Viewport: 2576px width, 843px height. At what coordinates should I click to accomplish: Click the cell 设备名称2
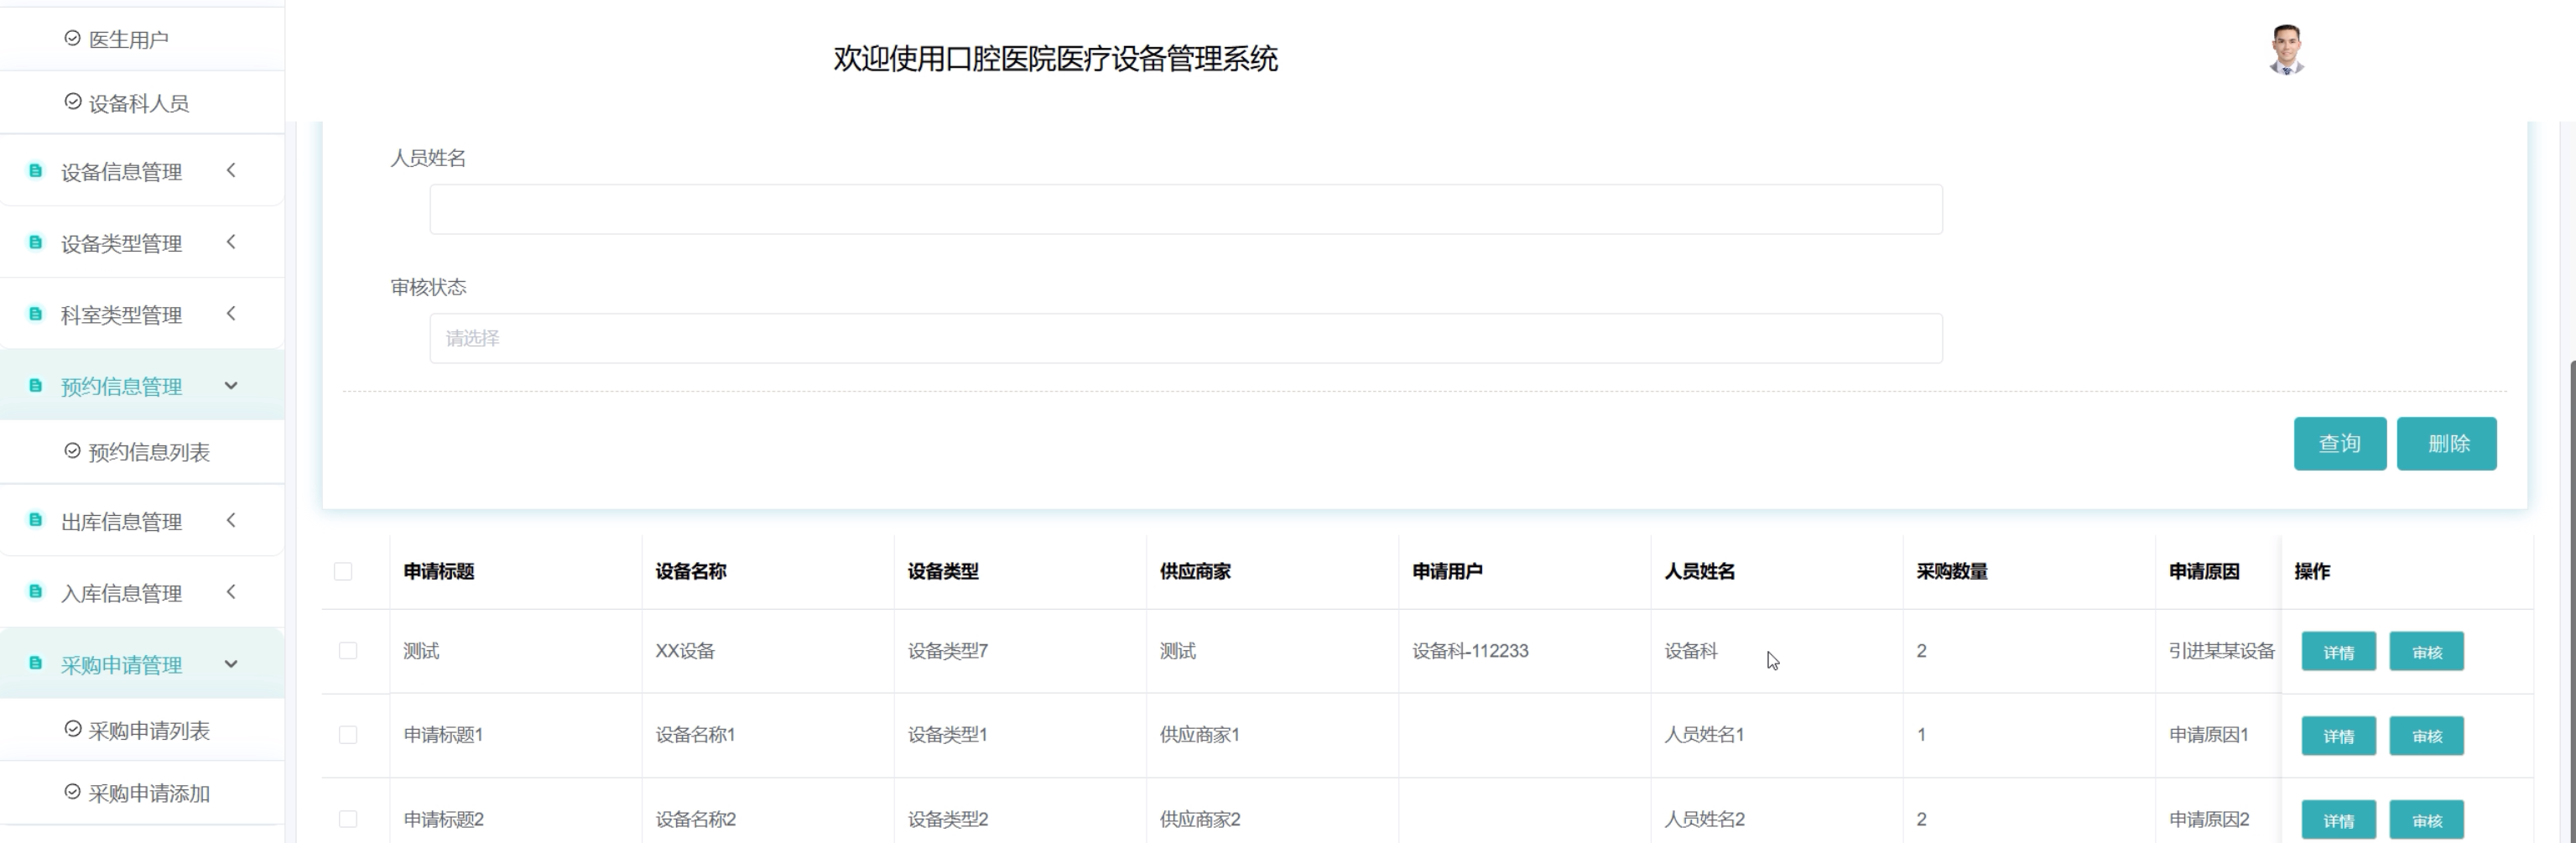click(x=695, y=819)
